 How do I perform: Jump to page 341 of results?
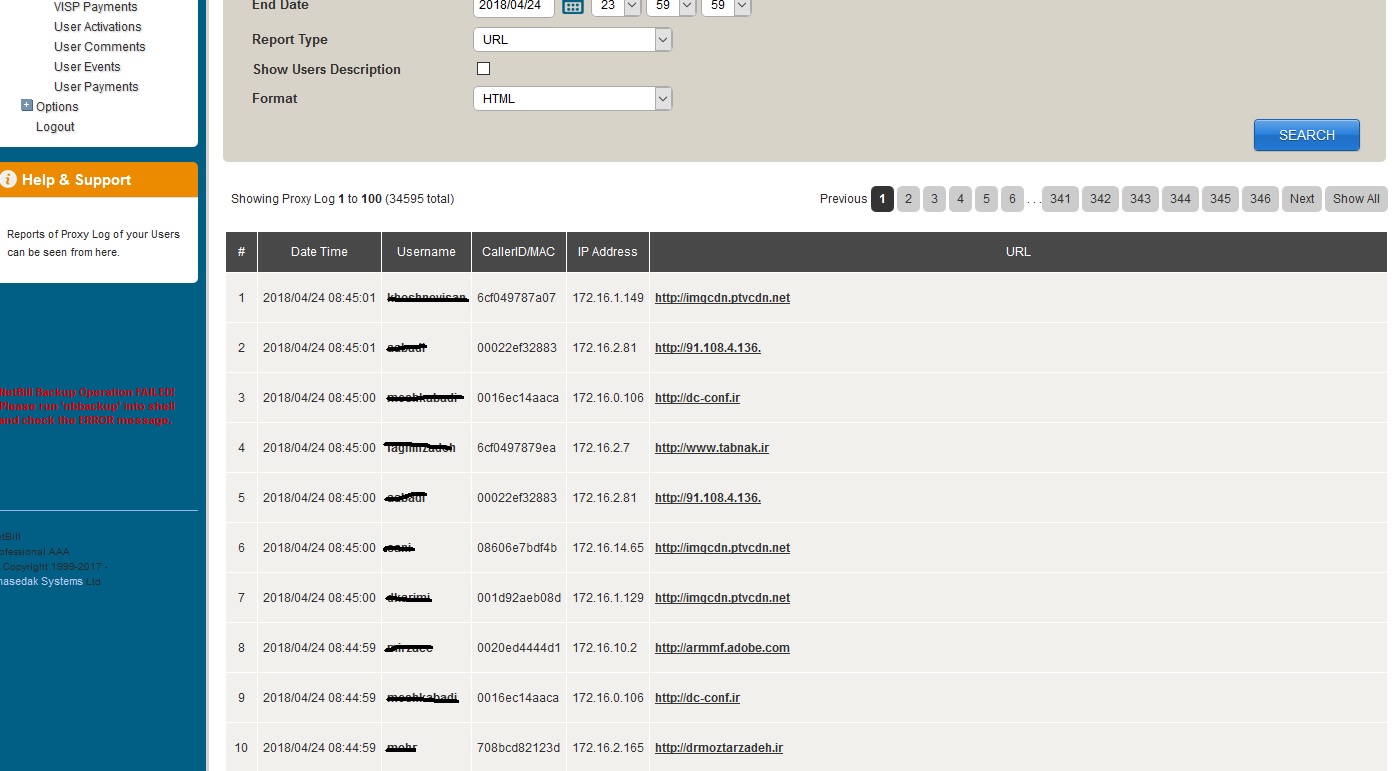click(1060, 199)
